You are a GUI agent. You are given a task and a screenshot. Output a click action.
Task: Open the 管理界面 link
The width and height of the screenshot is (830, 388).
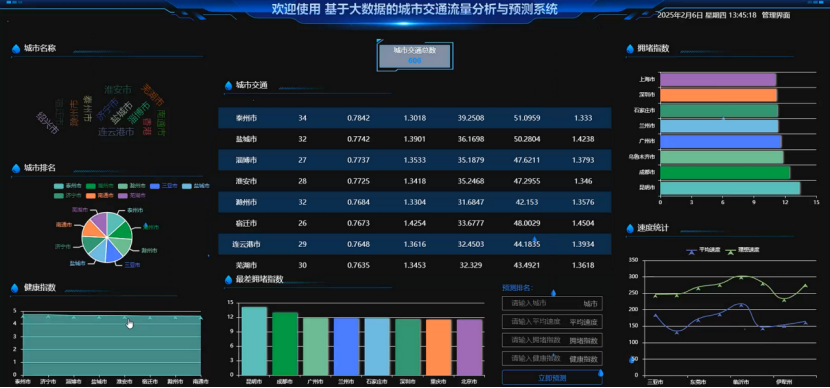point(775,15)
